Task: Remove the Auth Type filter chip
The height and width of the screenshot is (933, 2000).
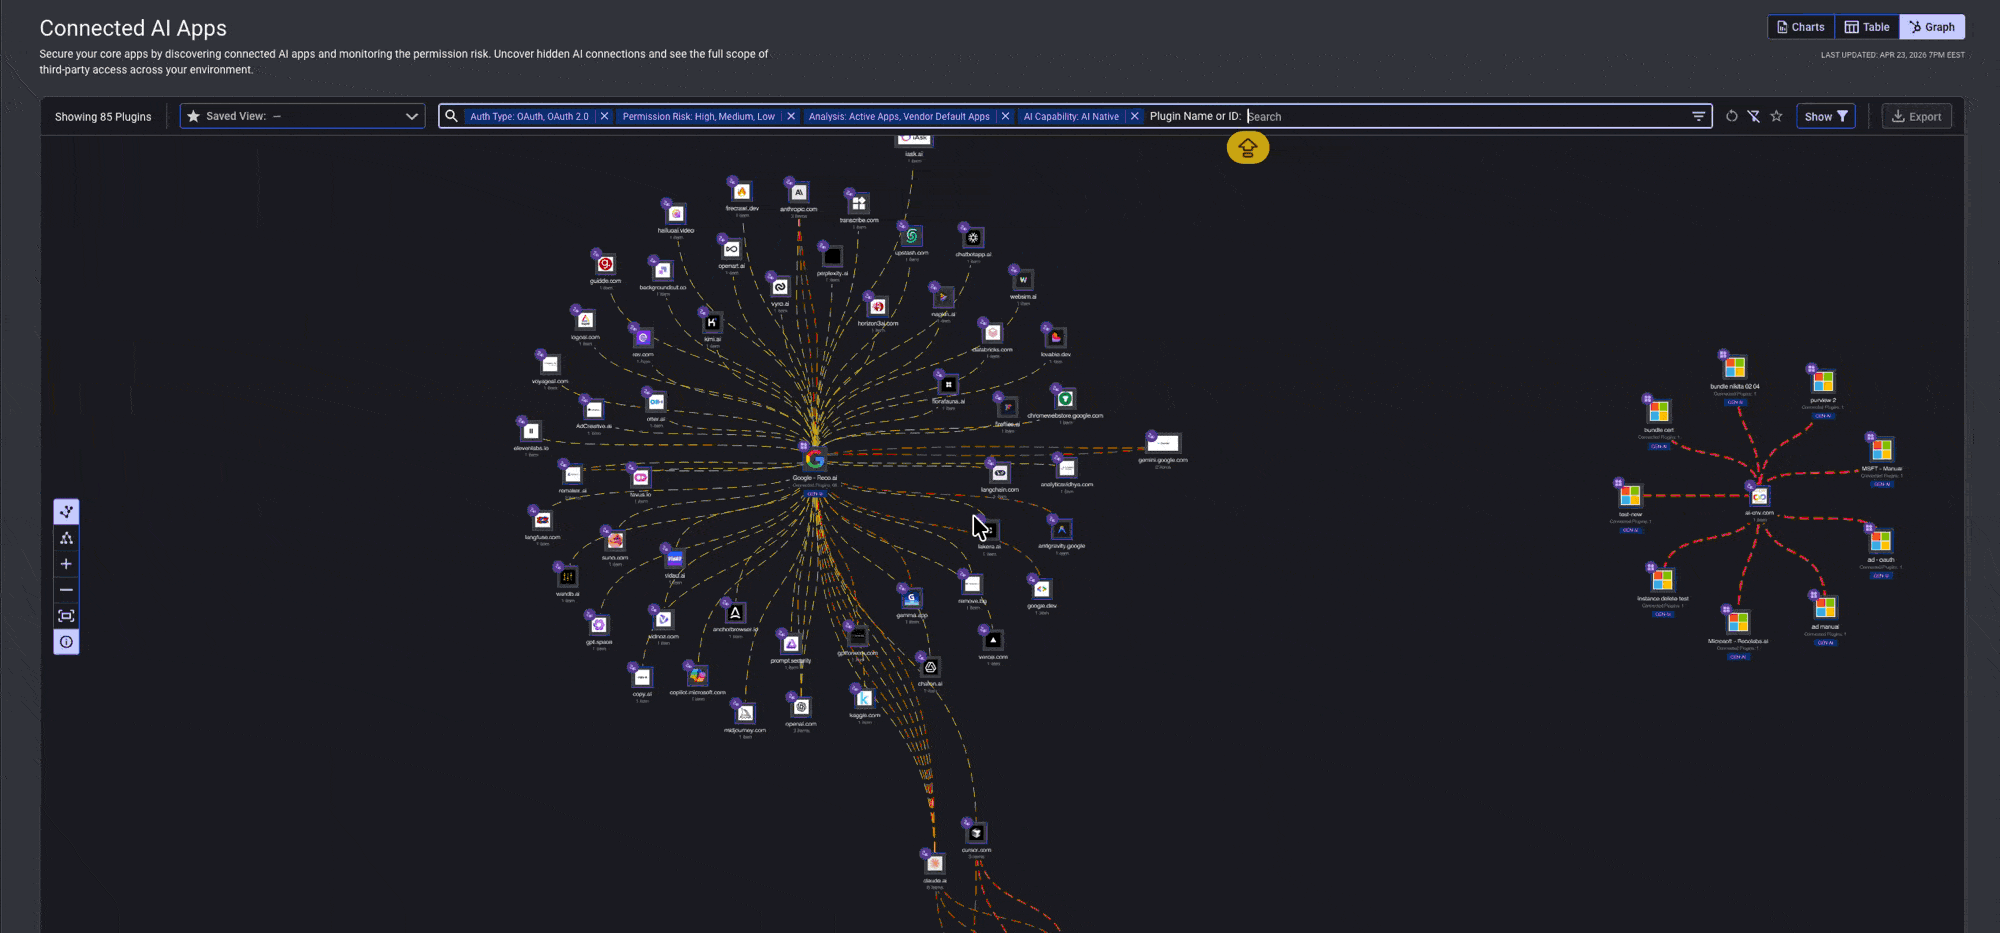Action: coord(604,116)
